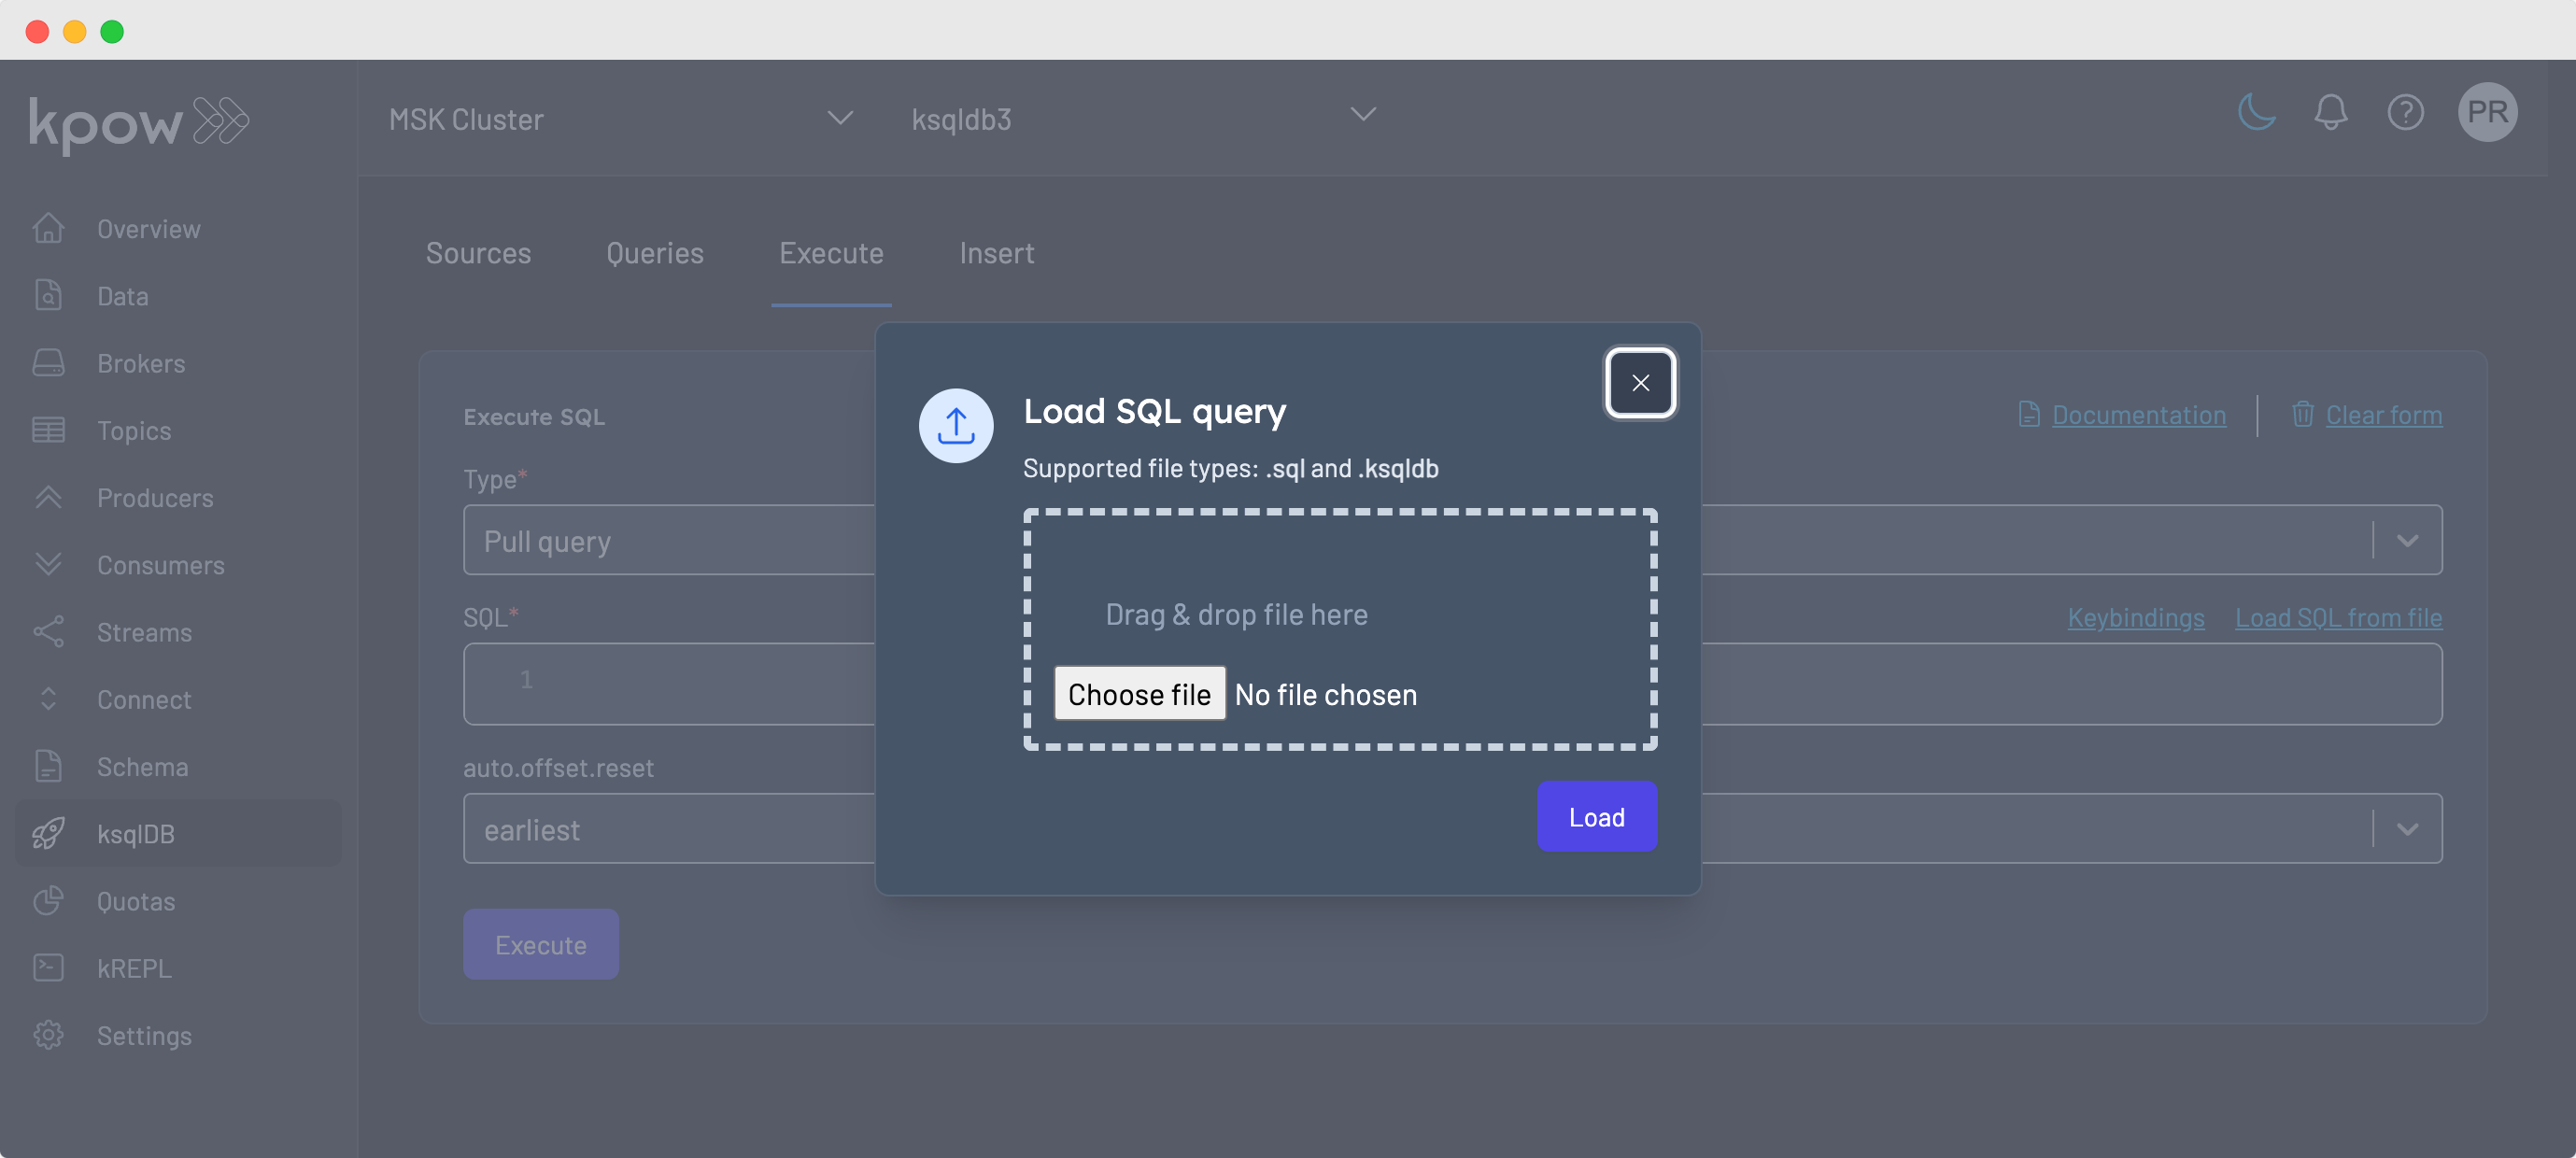Image resolution: width=2576 pixels, height=1158 pixels.
Task: Select Brokers from the sidebar
Action: coord(140,363)
